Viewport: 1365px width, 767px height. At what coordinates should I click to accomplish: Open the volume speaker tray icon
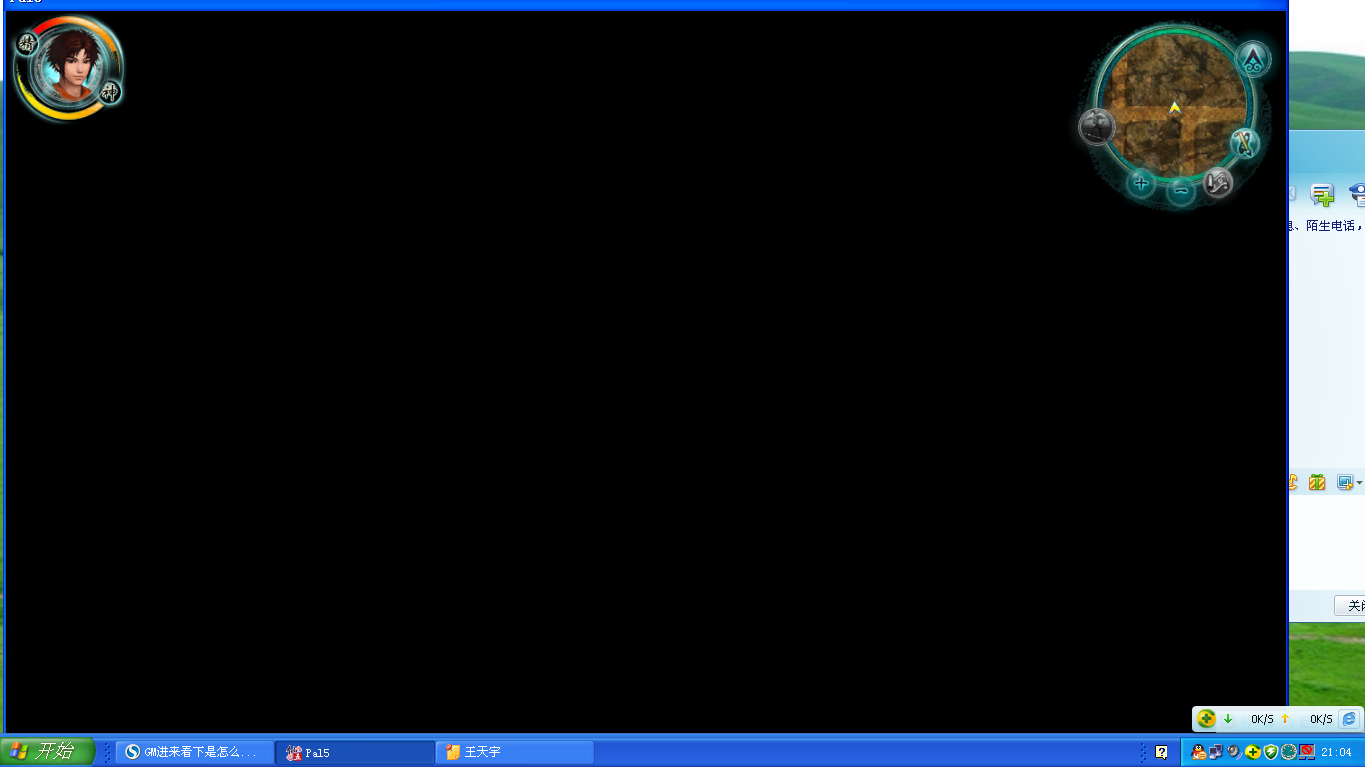(x=1234, y=752)
